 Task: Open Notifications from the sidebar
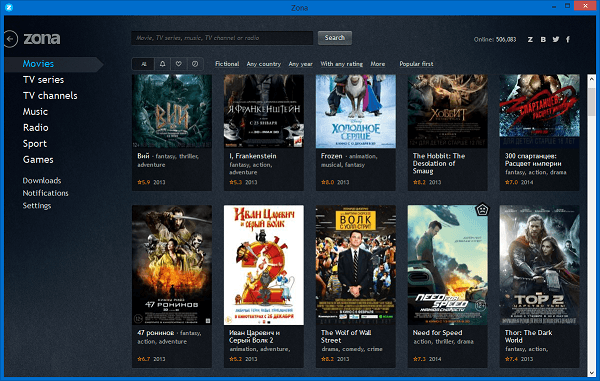click(46, 193)
